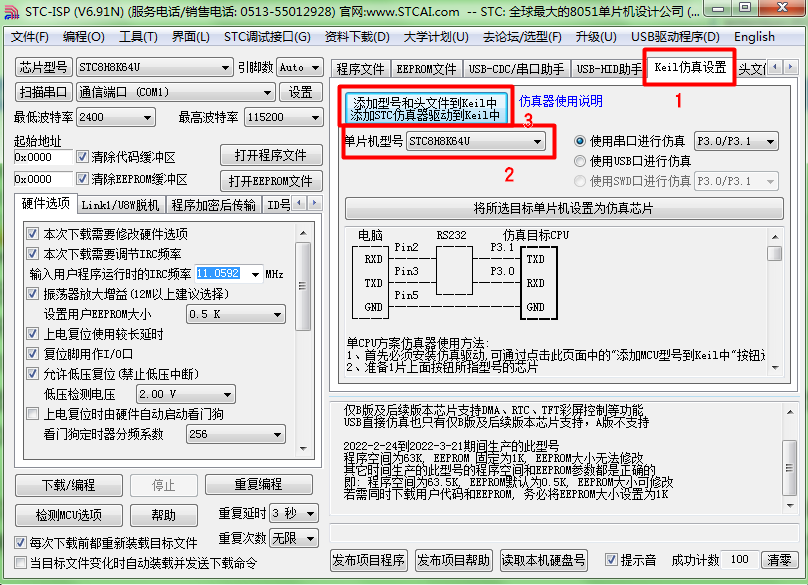This screenshot has width=808, height=585.
Task: Select 使用USB口进行仿真 radio button
Action: [580, 161]
